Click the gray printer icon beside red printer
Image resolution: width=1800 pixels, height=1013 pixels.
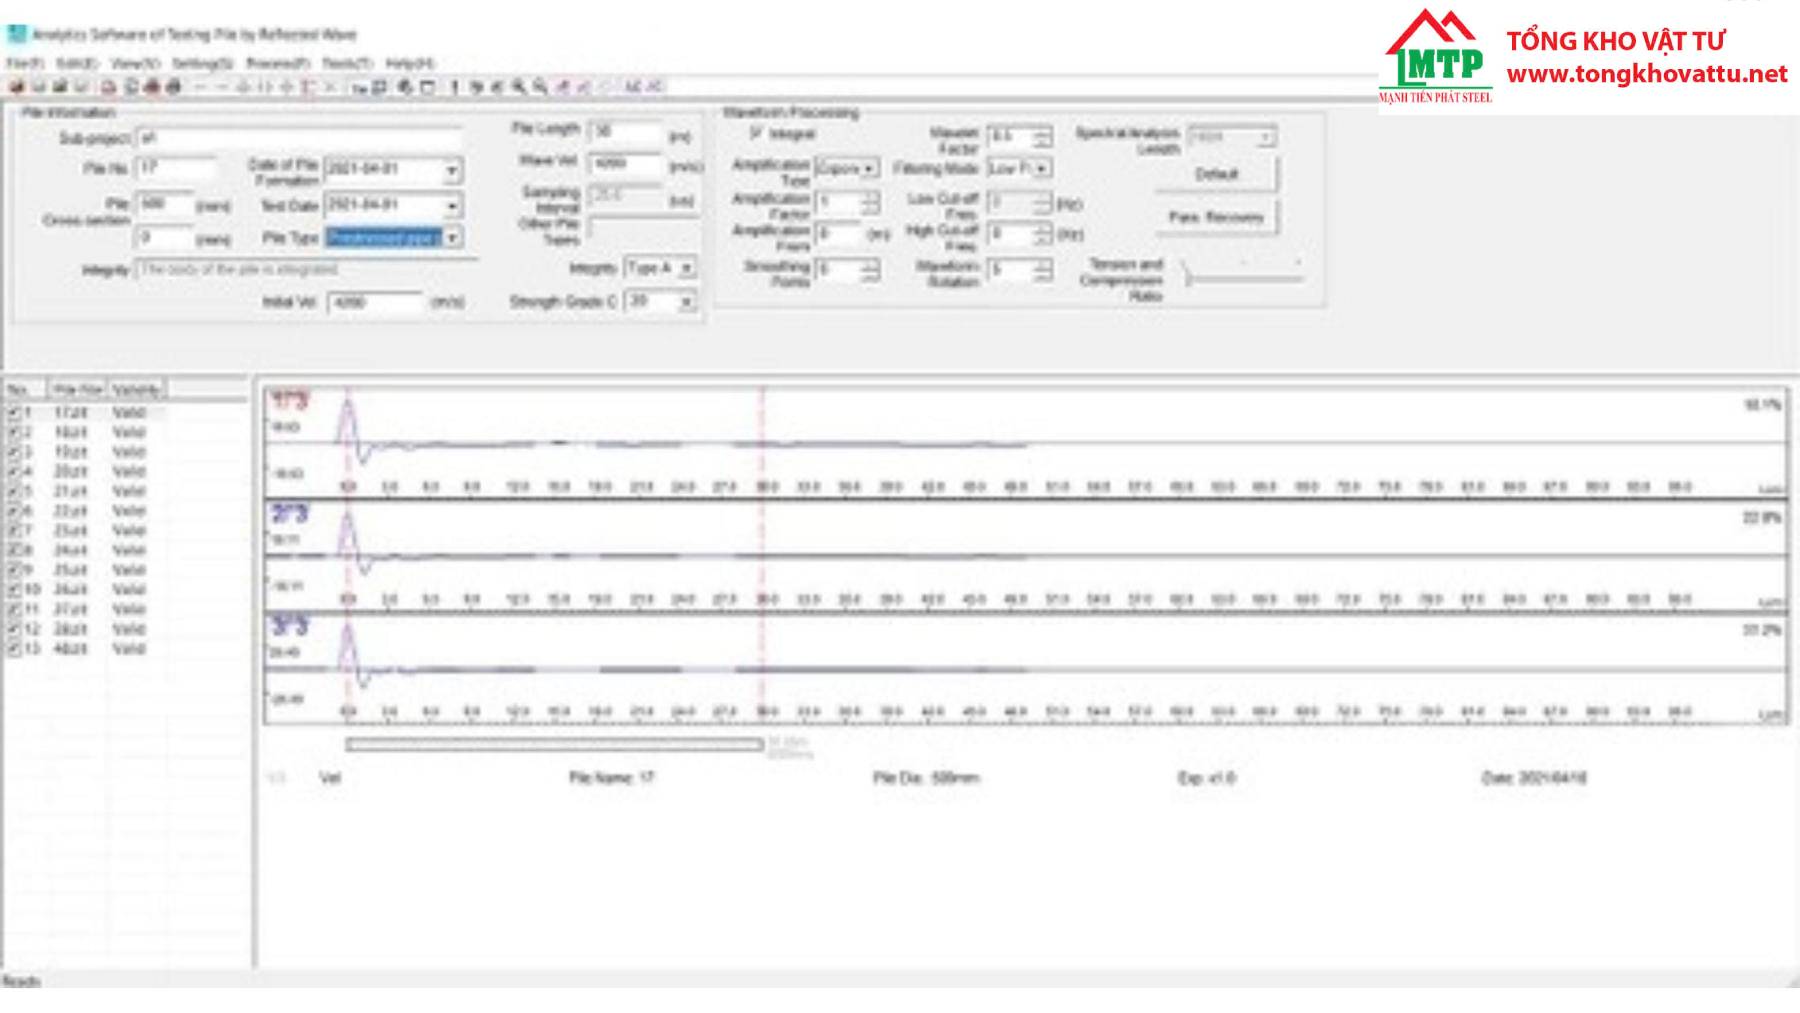(x=174, y=88)
